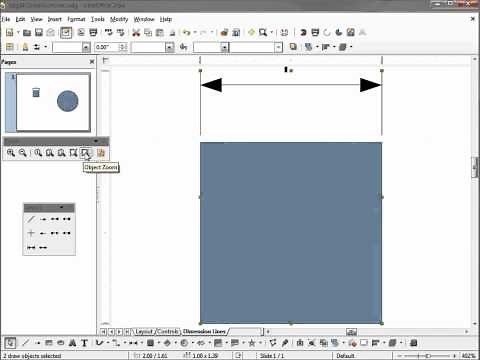
Task: Click the line width input field
Action: click(107, 47)
